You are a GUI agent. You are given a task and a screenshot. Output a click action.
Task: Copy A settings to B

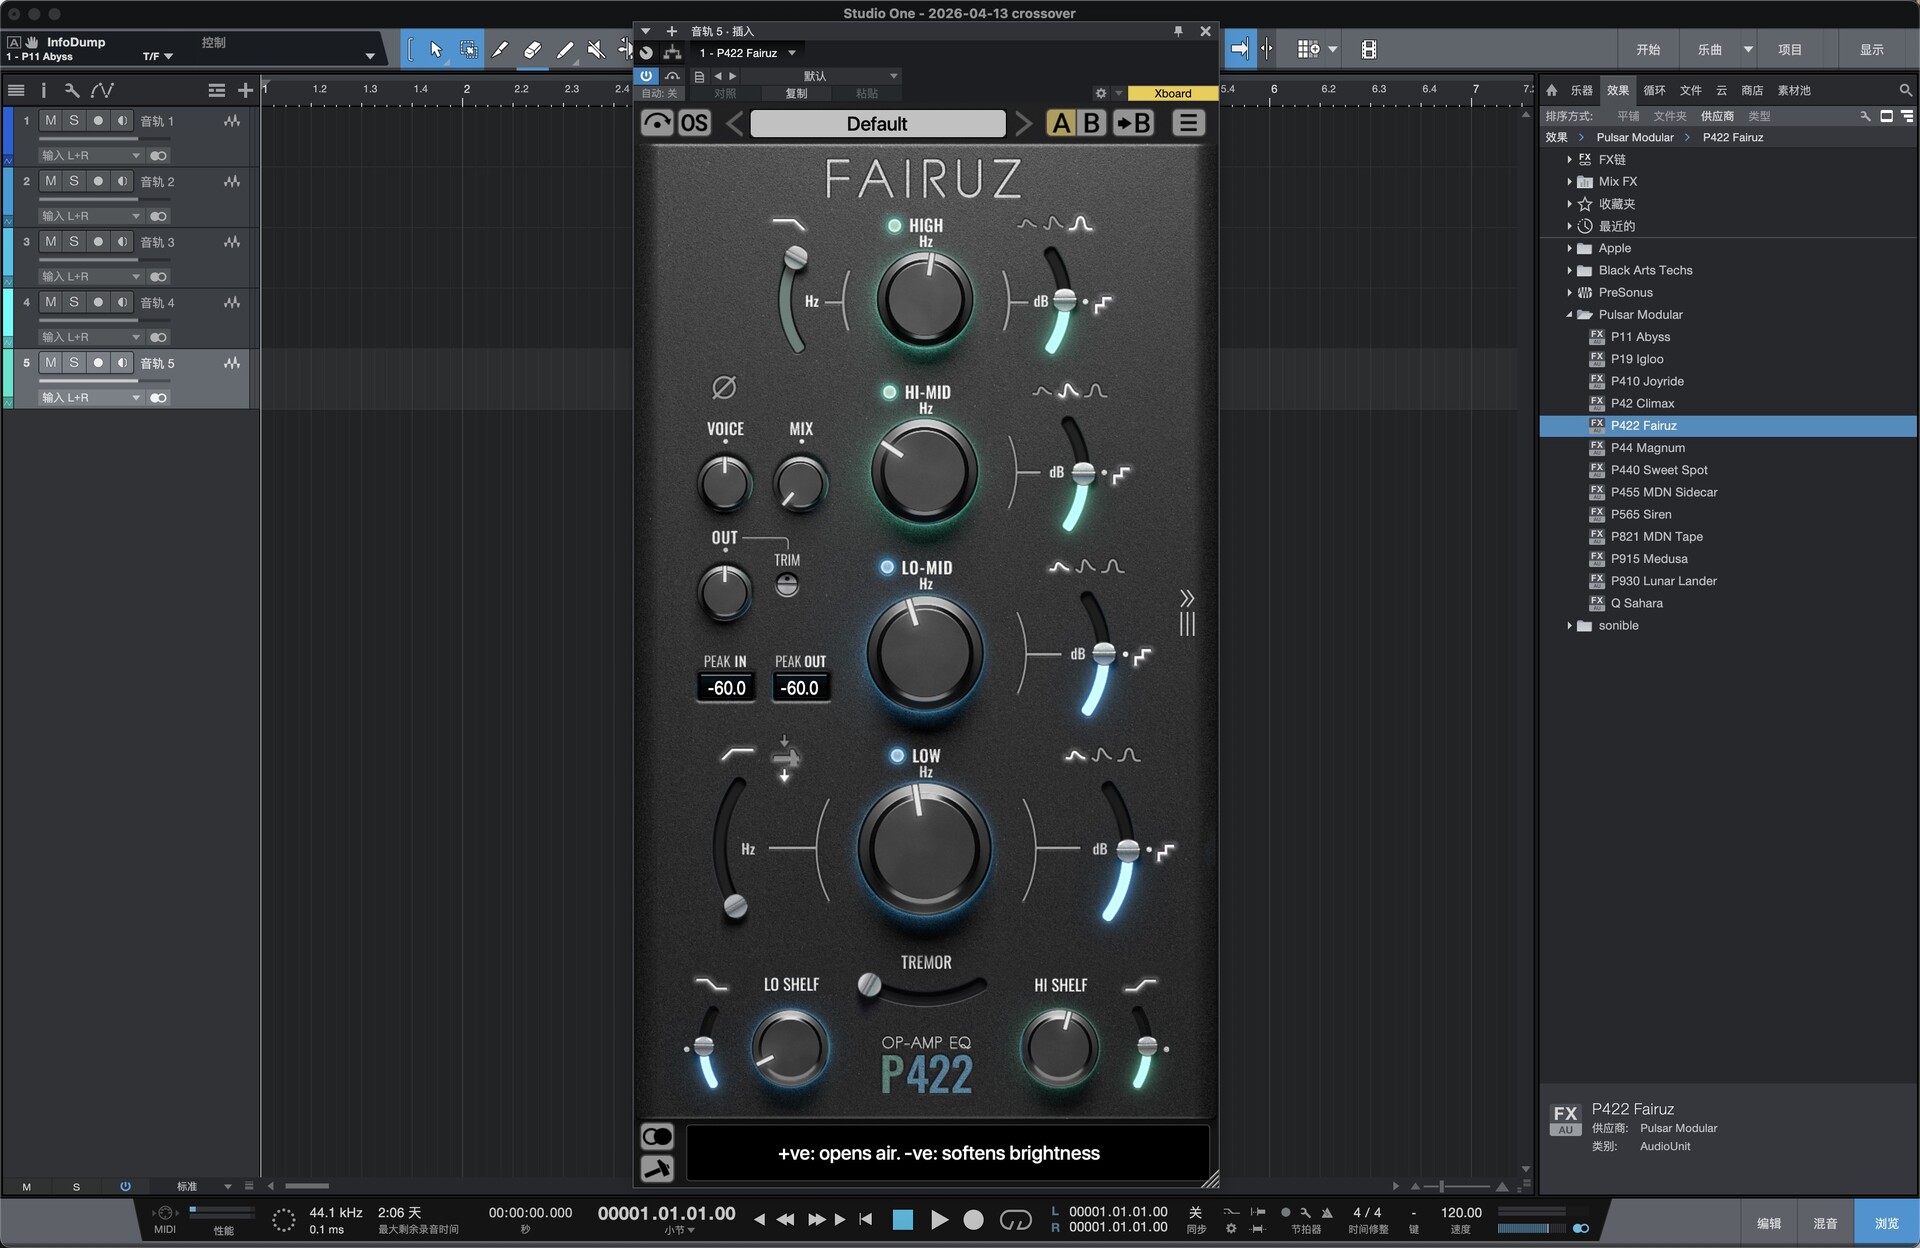[1133, 123]
